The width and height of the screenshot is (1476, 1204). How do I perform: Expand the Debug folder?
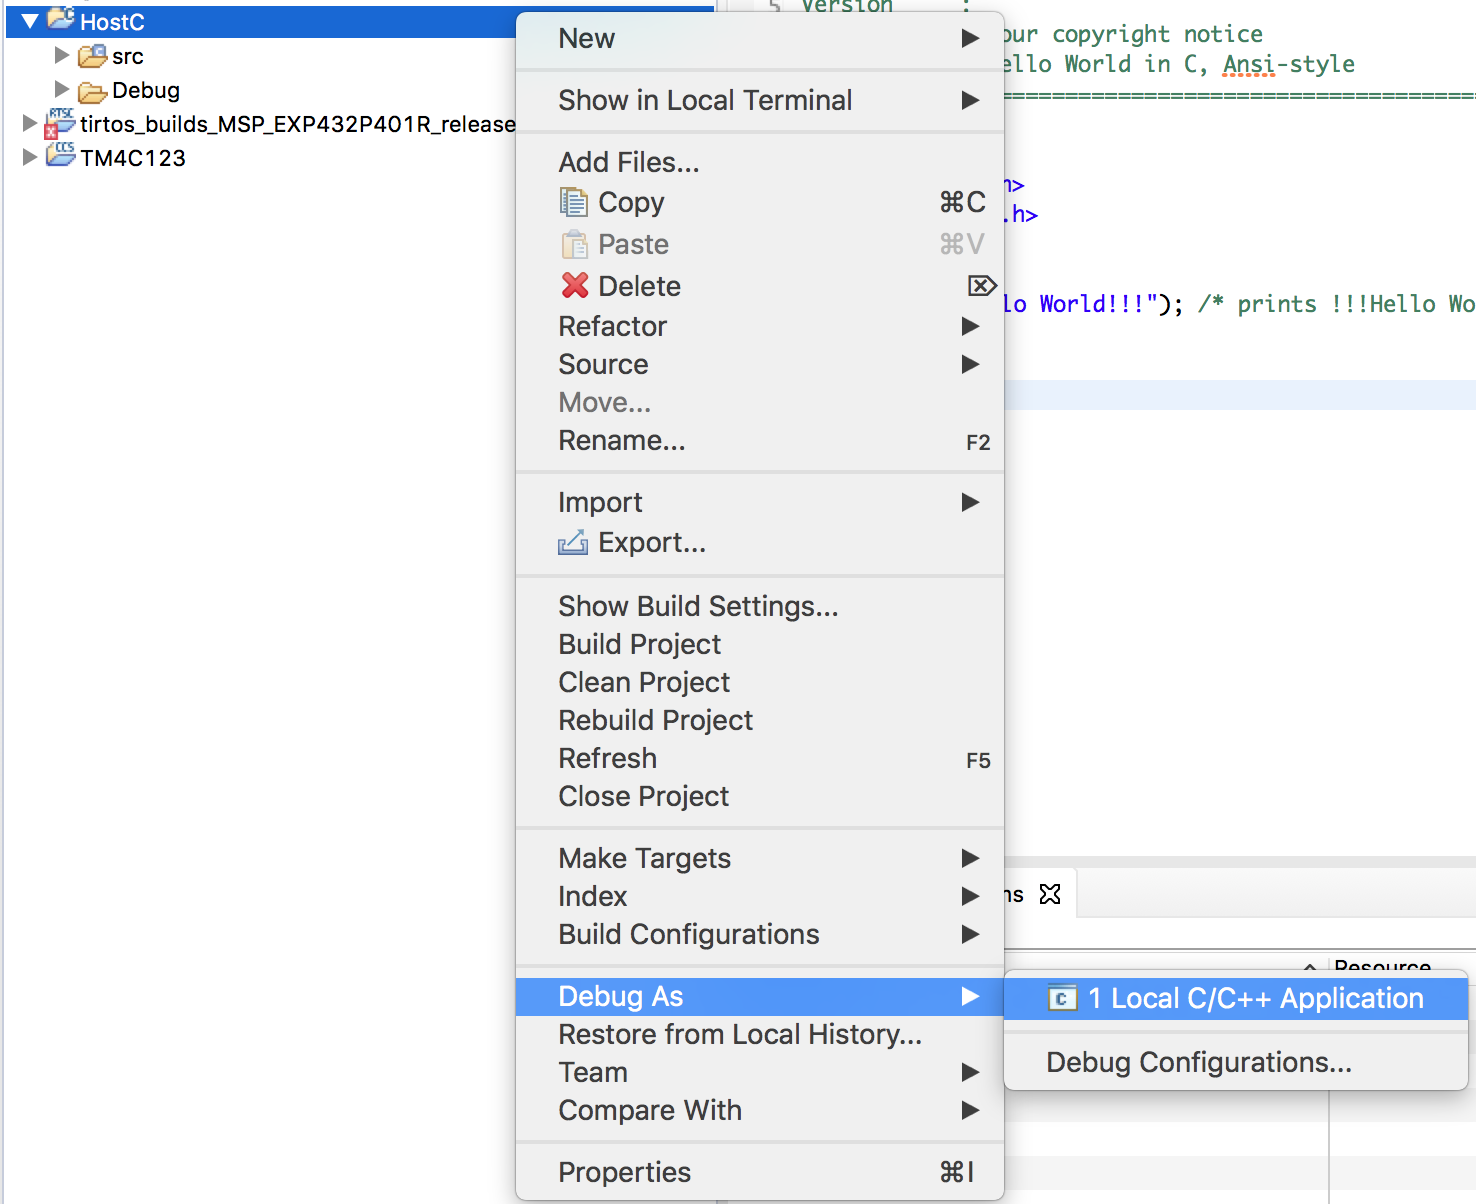pos(62,89)
